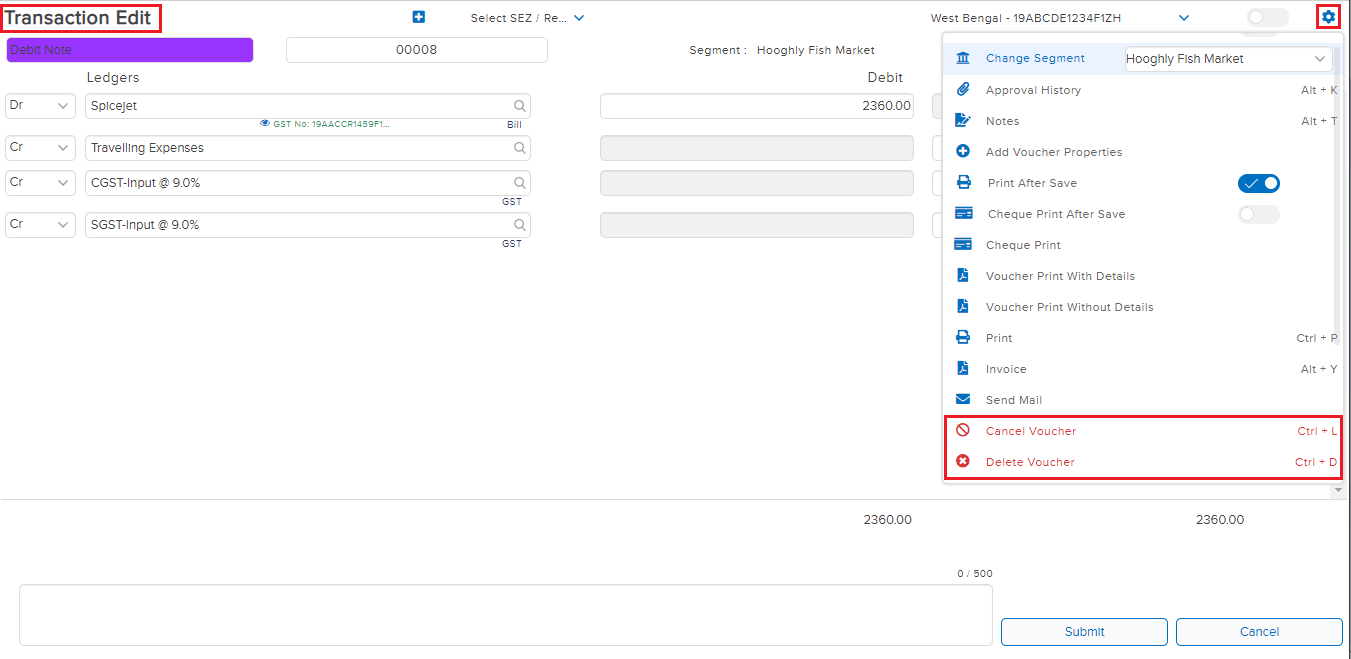Choose Voucher Print With Details option
1351x659 pixels.
1060,276
